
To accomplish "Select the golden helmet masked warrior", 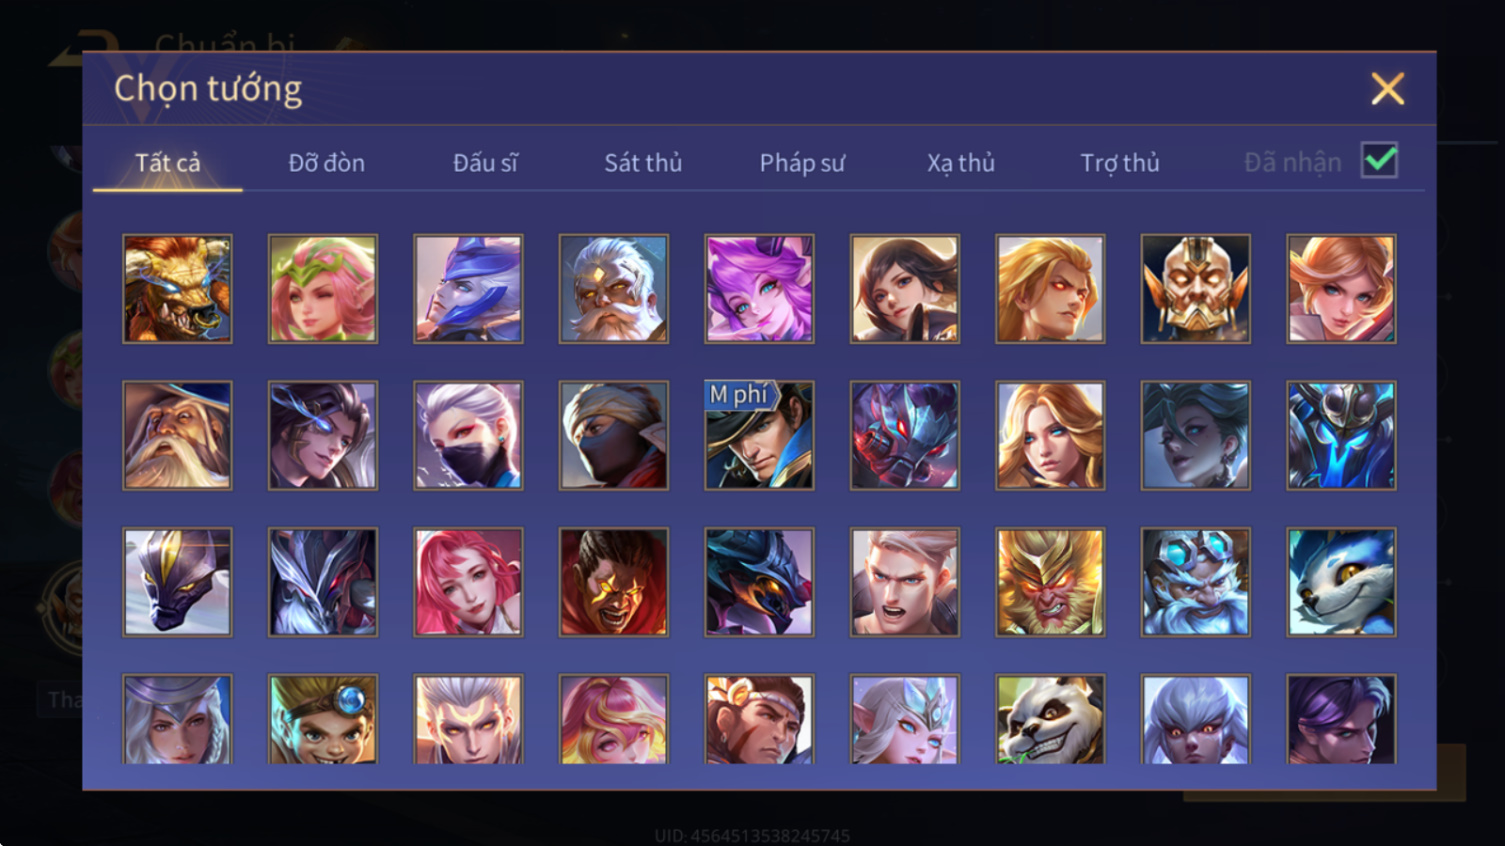I will [1195, 289].
